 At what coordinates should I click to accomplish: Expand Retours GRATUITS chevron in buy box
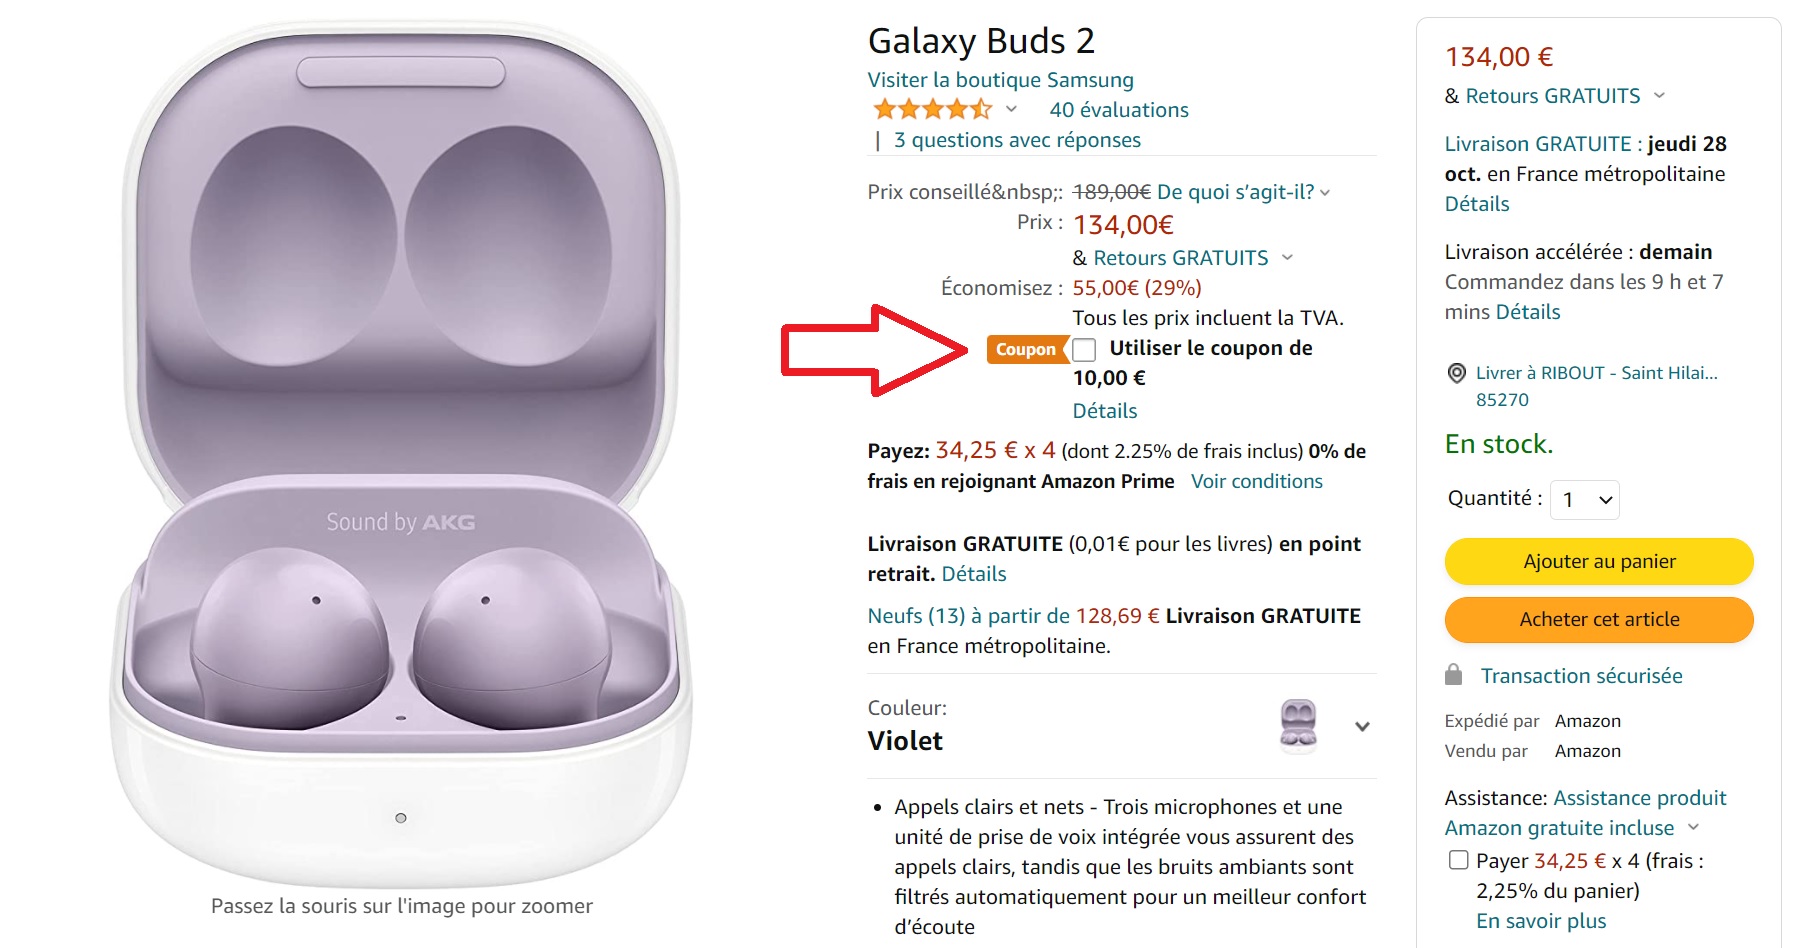(1660, 96)
